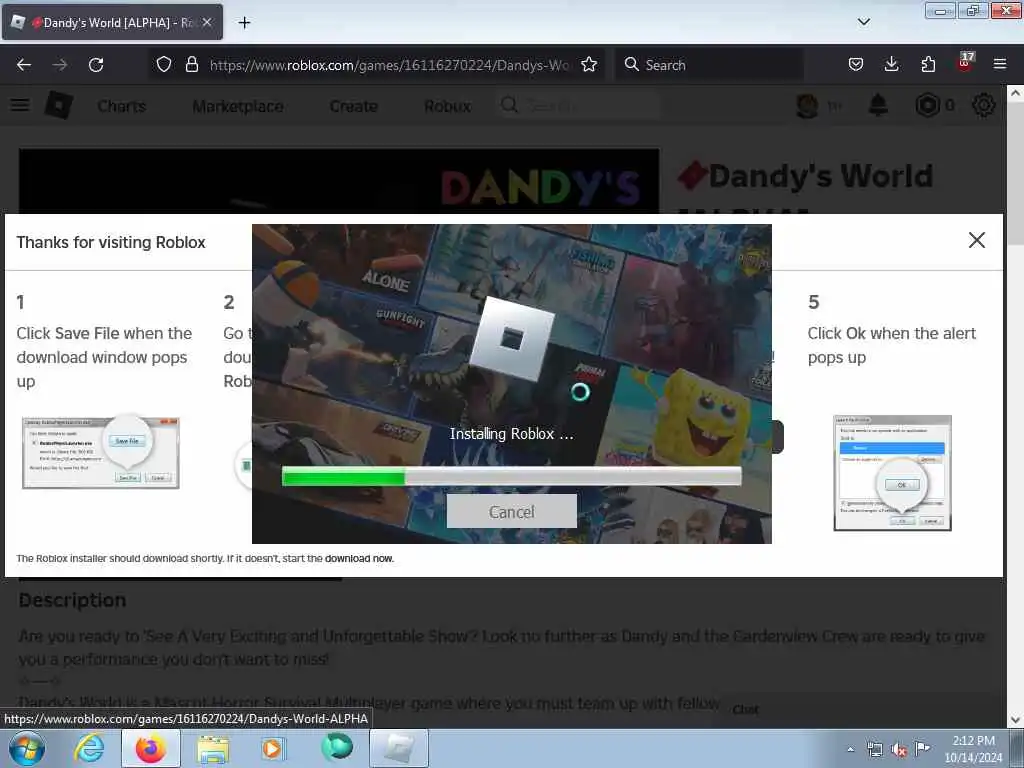
Task: Click the green round taskbar app icon
Action: click(x=337, y=747)
